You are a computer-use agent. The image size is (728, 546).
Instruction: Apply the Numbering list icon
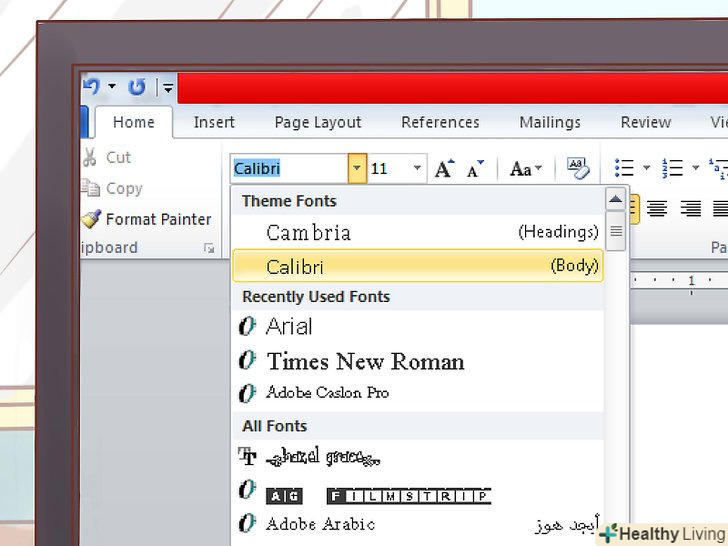click(x=673, y=168)
